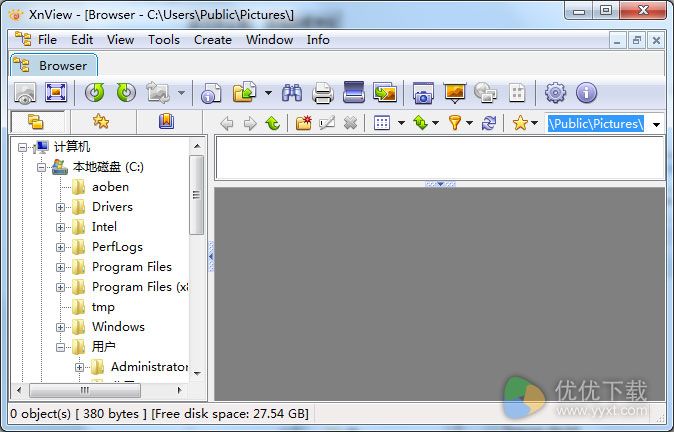Click the Print icon
Viewport: 674px width, 432px height.
click(x=323, y=93)
